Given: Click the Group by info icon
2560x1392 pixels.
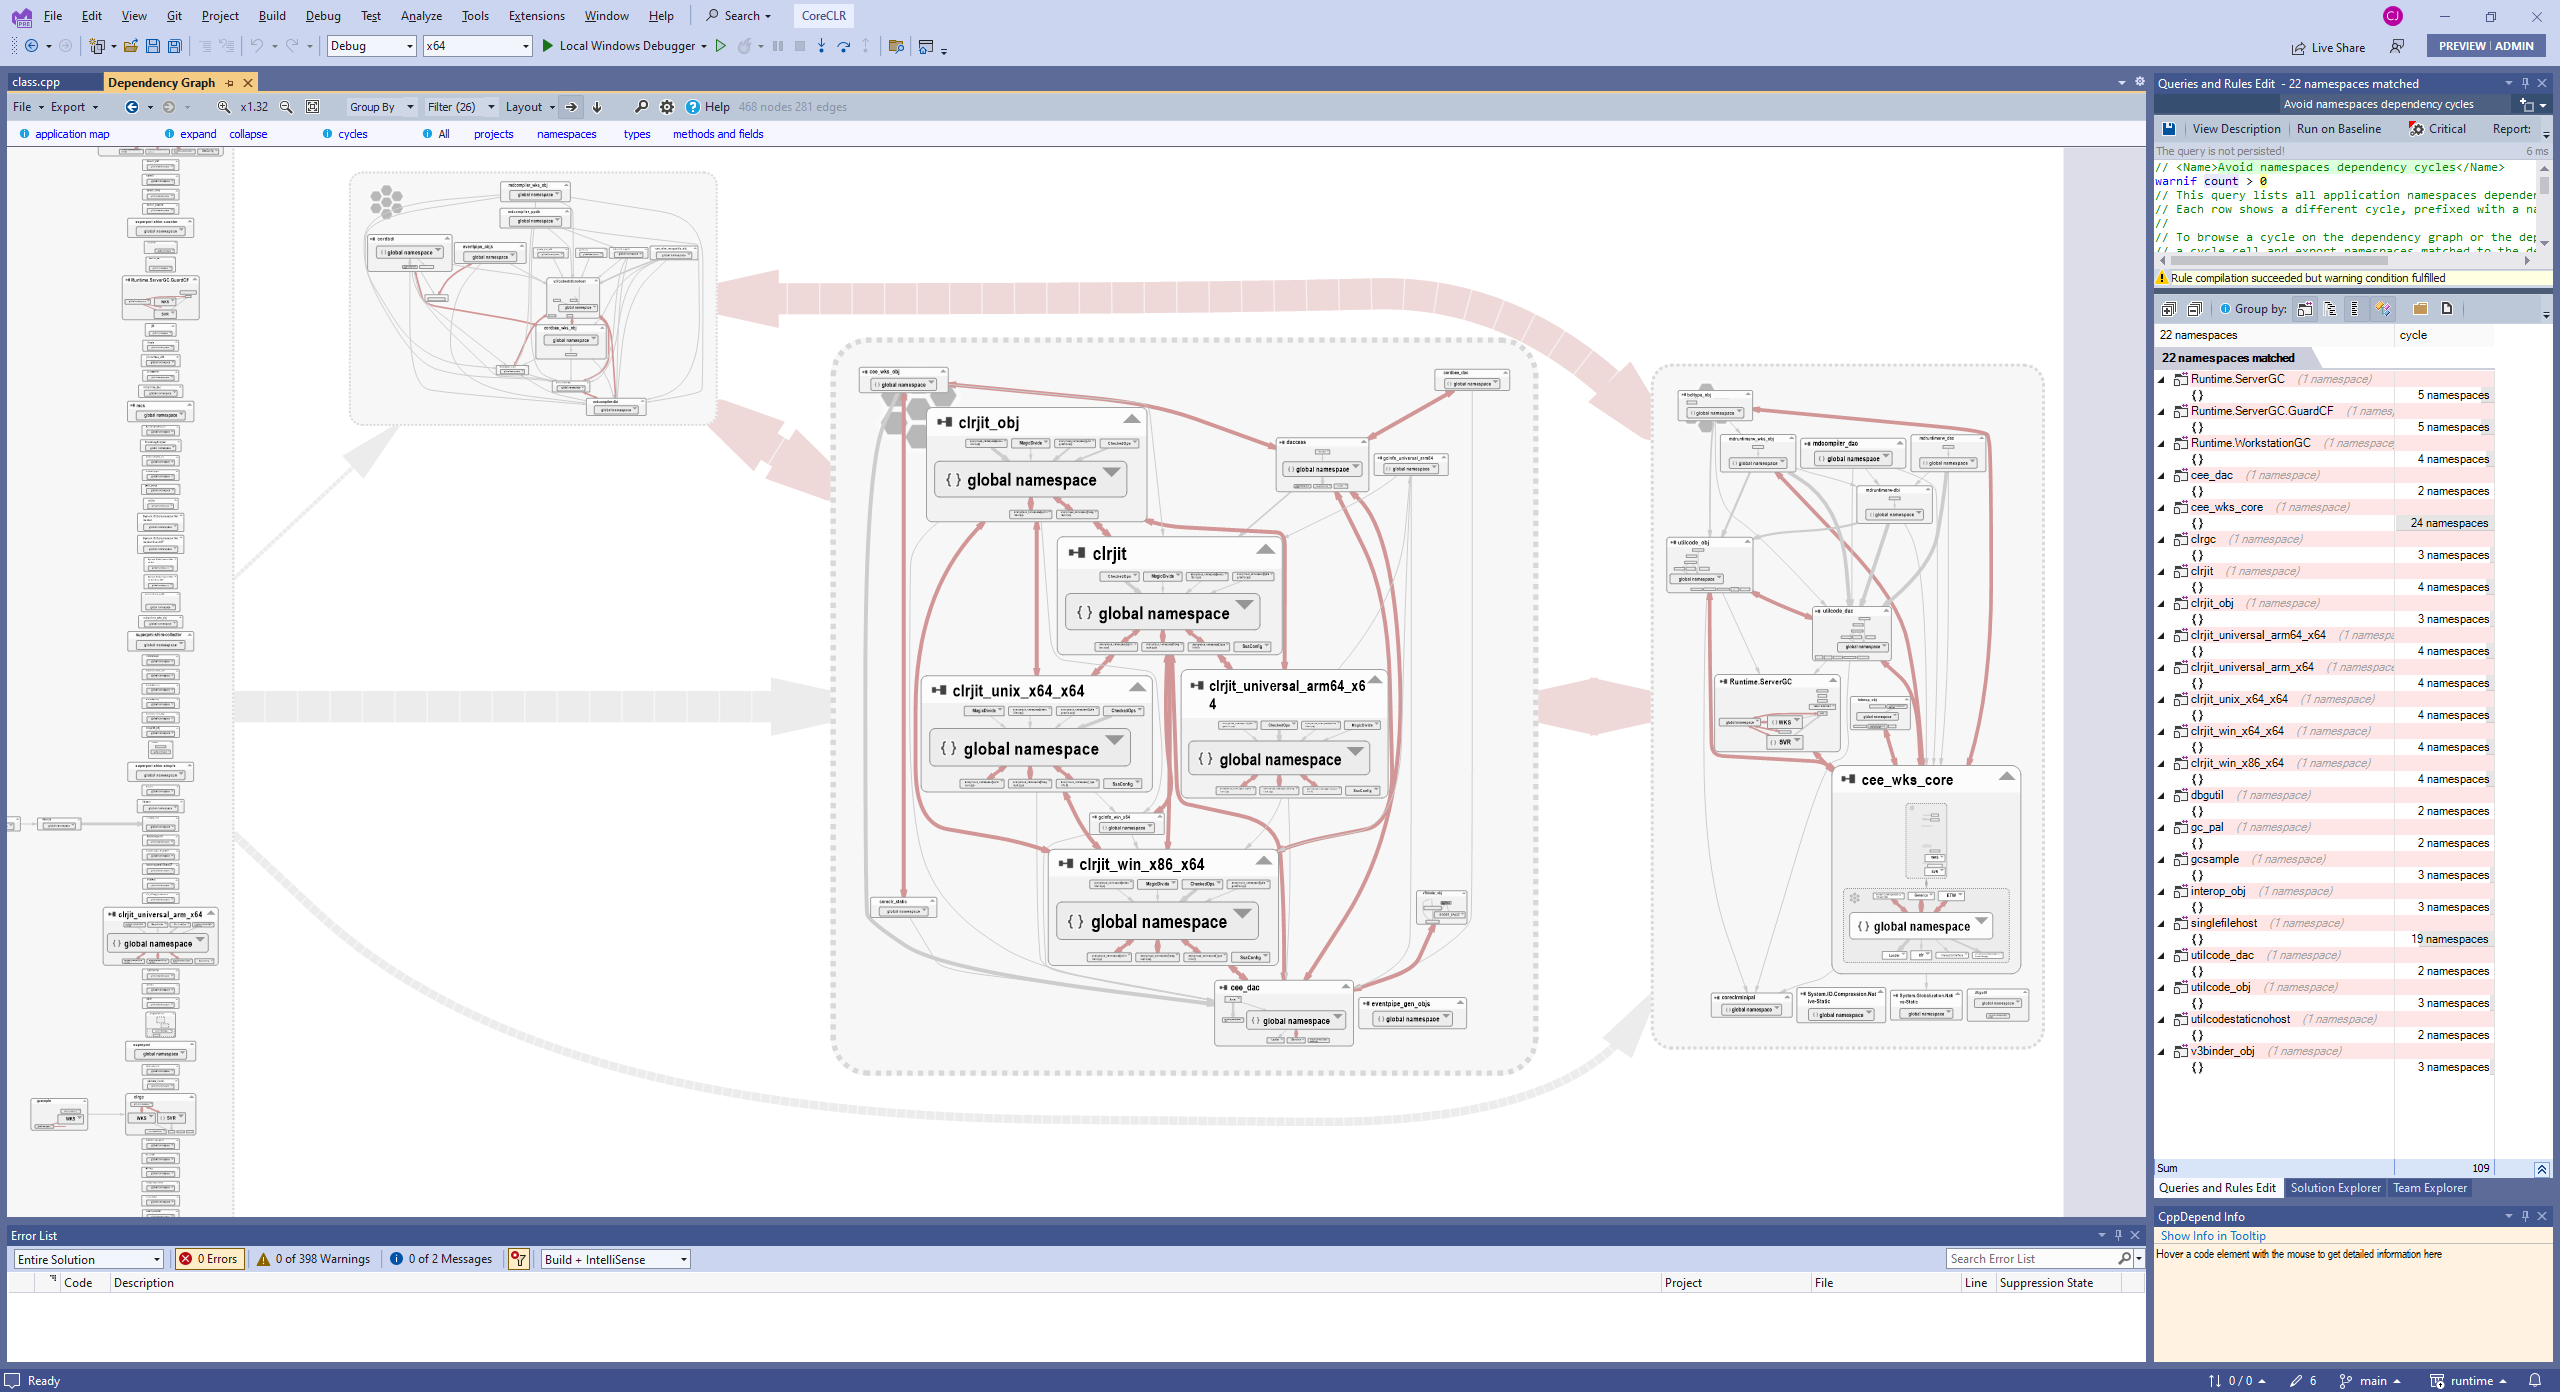Looking at the screenshot, I should tap(2225, 309).
